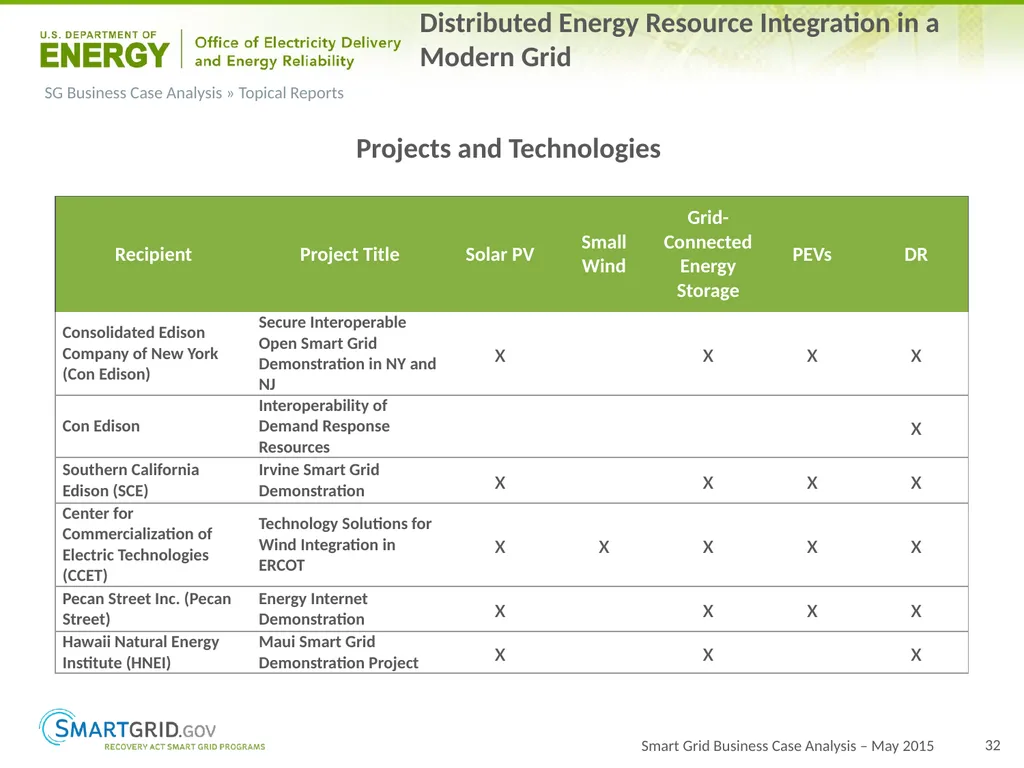Click the DR X in Interoperability row
The image size is (1024, 768).
click(x=916, y=429)
